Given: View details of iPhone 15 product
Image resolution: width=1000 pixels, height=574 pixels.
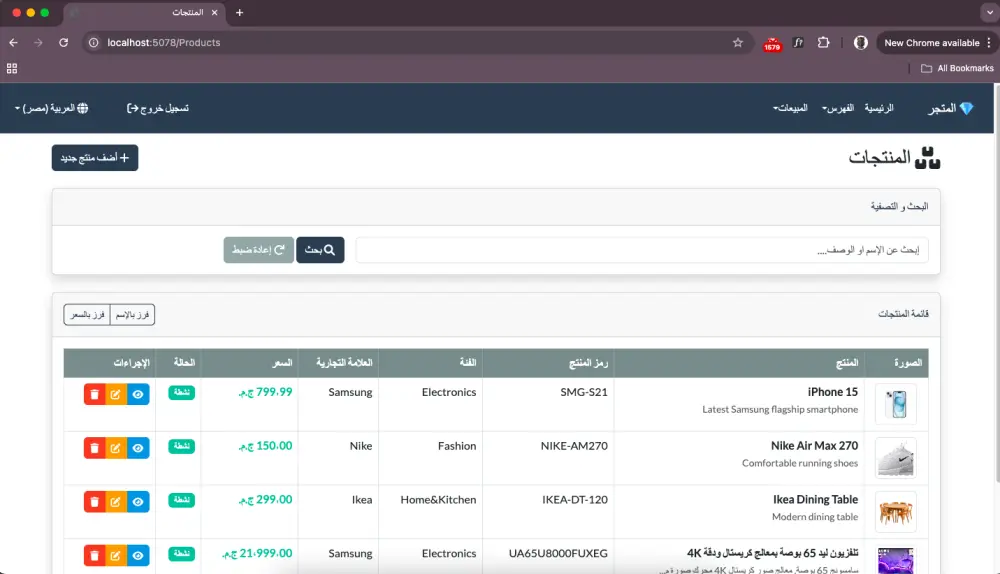Looking at the screenshot, I should click(x=138, y=394).
